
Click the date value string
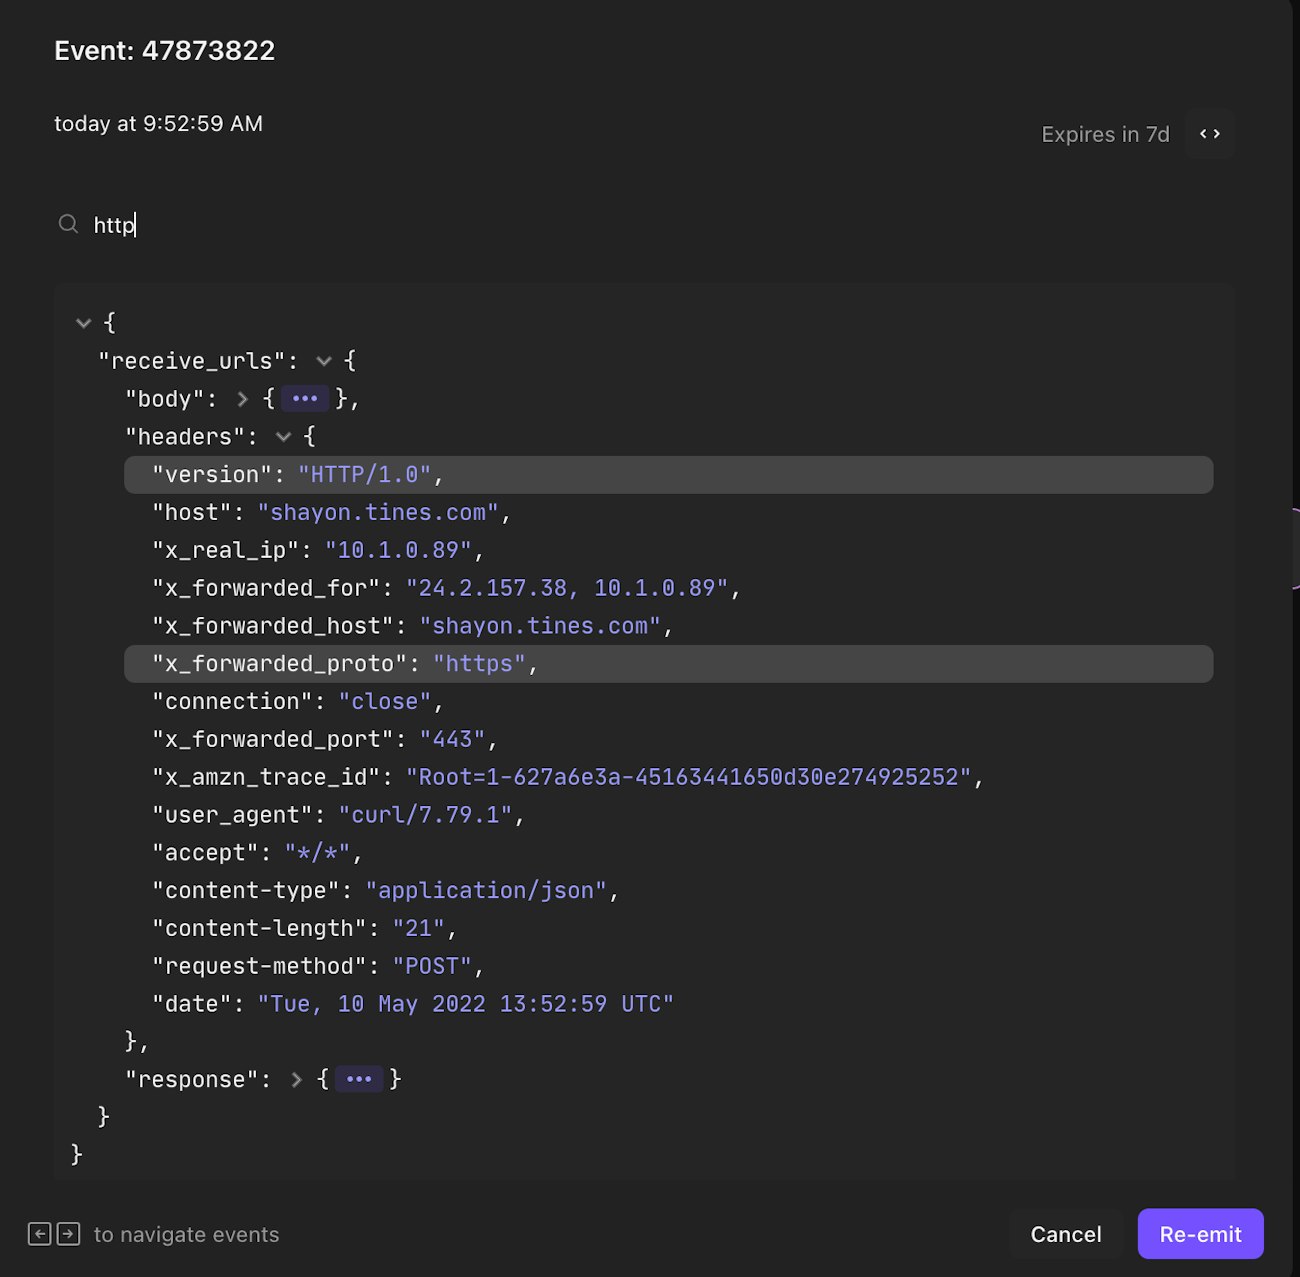[465, 1004]
